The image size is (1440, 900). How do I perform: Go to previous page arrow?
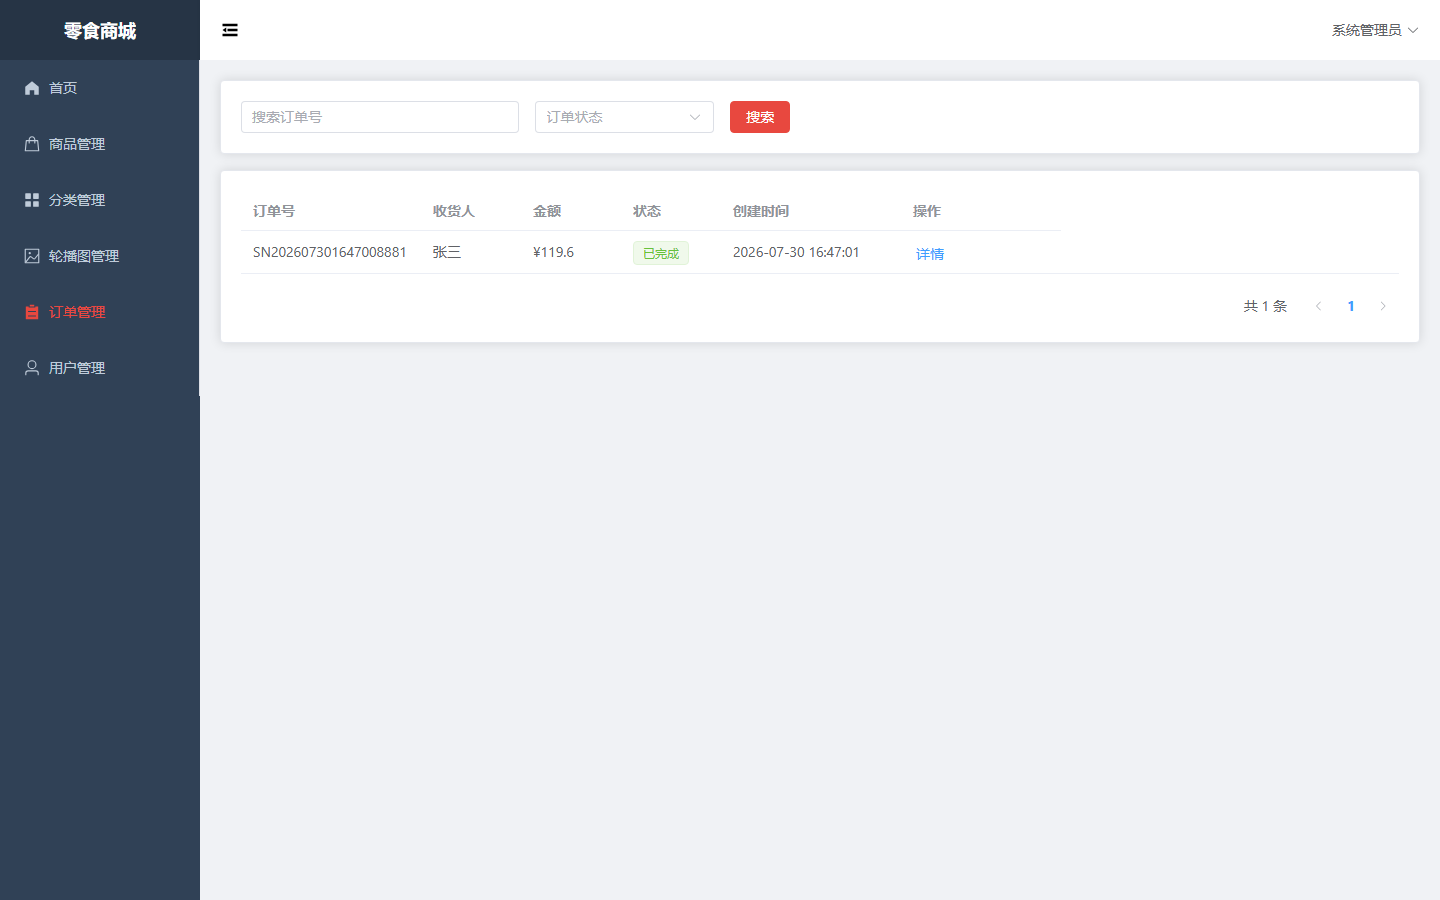(1319, 306)
